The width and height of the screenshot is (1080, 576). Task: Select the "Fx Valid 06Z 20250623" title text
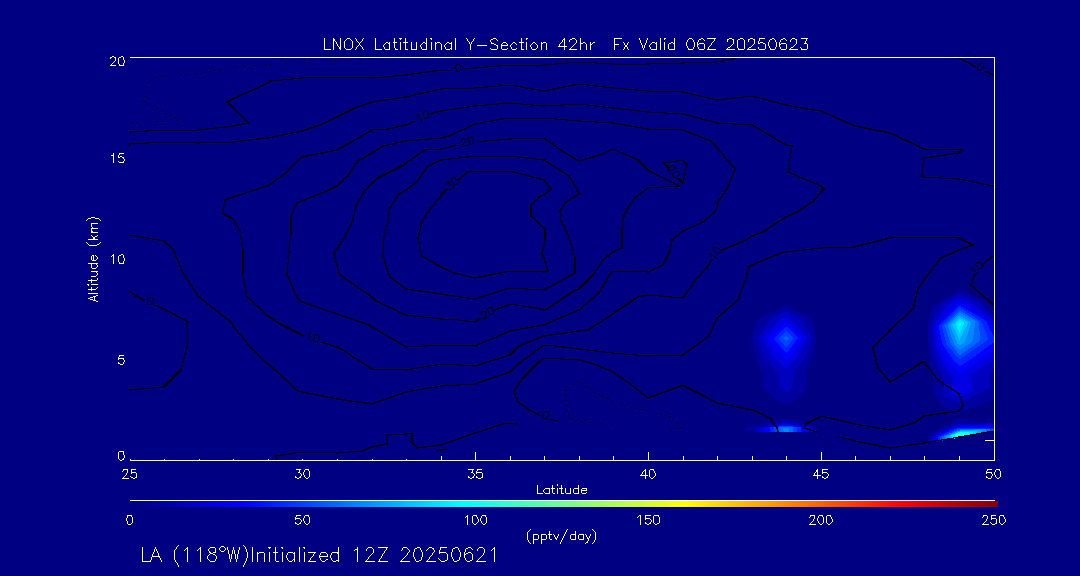711,45
